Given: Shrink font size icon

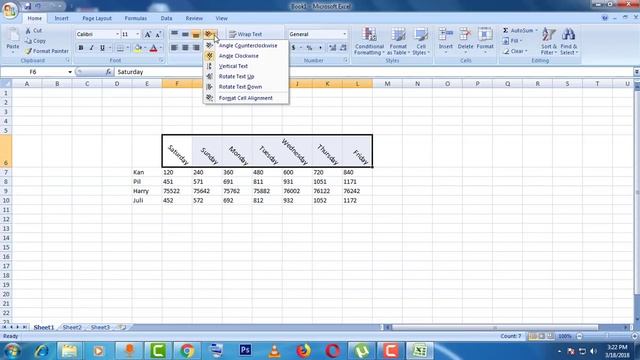Looking at the screenshot, I should (x=158, y=34).
